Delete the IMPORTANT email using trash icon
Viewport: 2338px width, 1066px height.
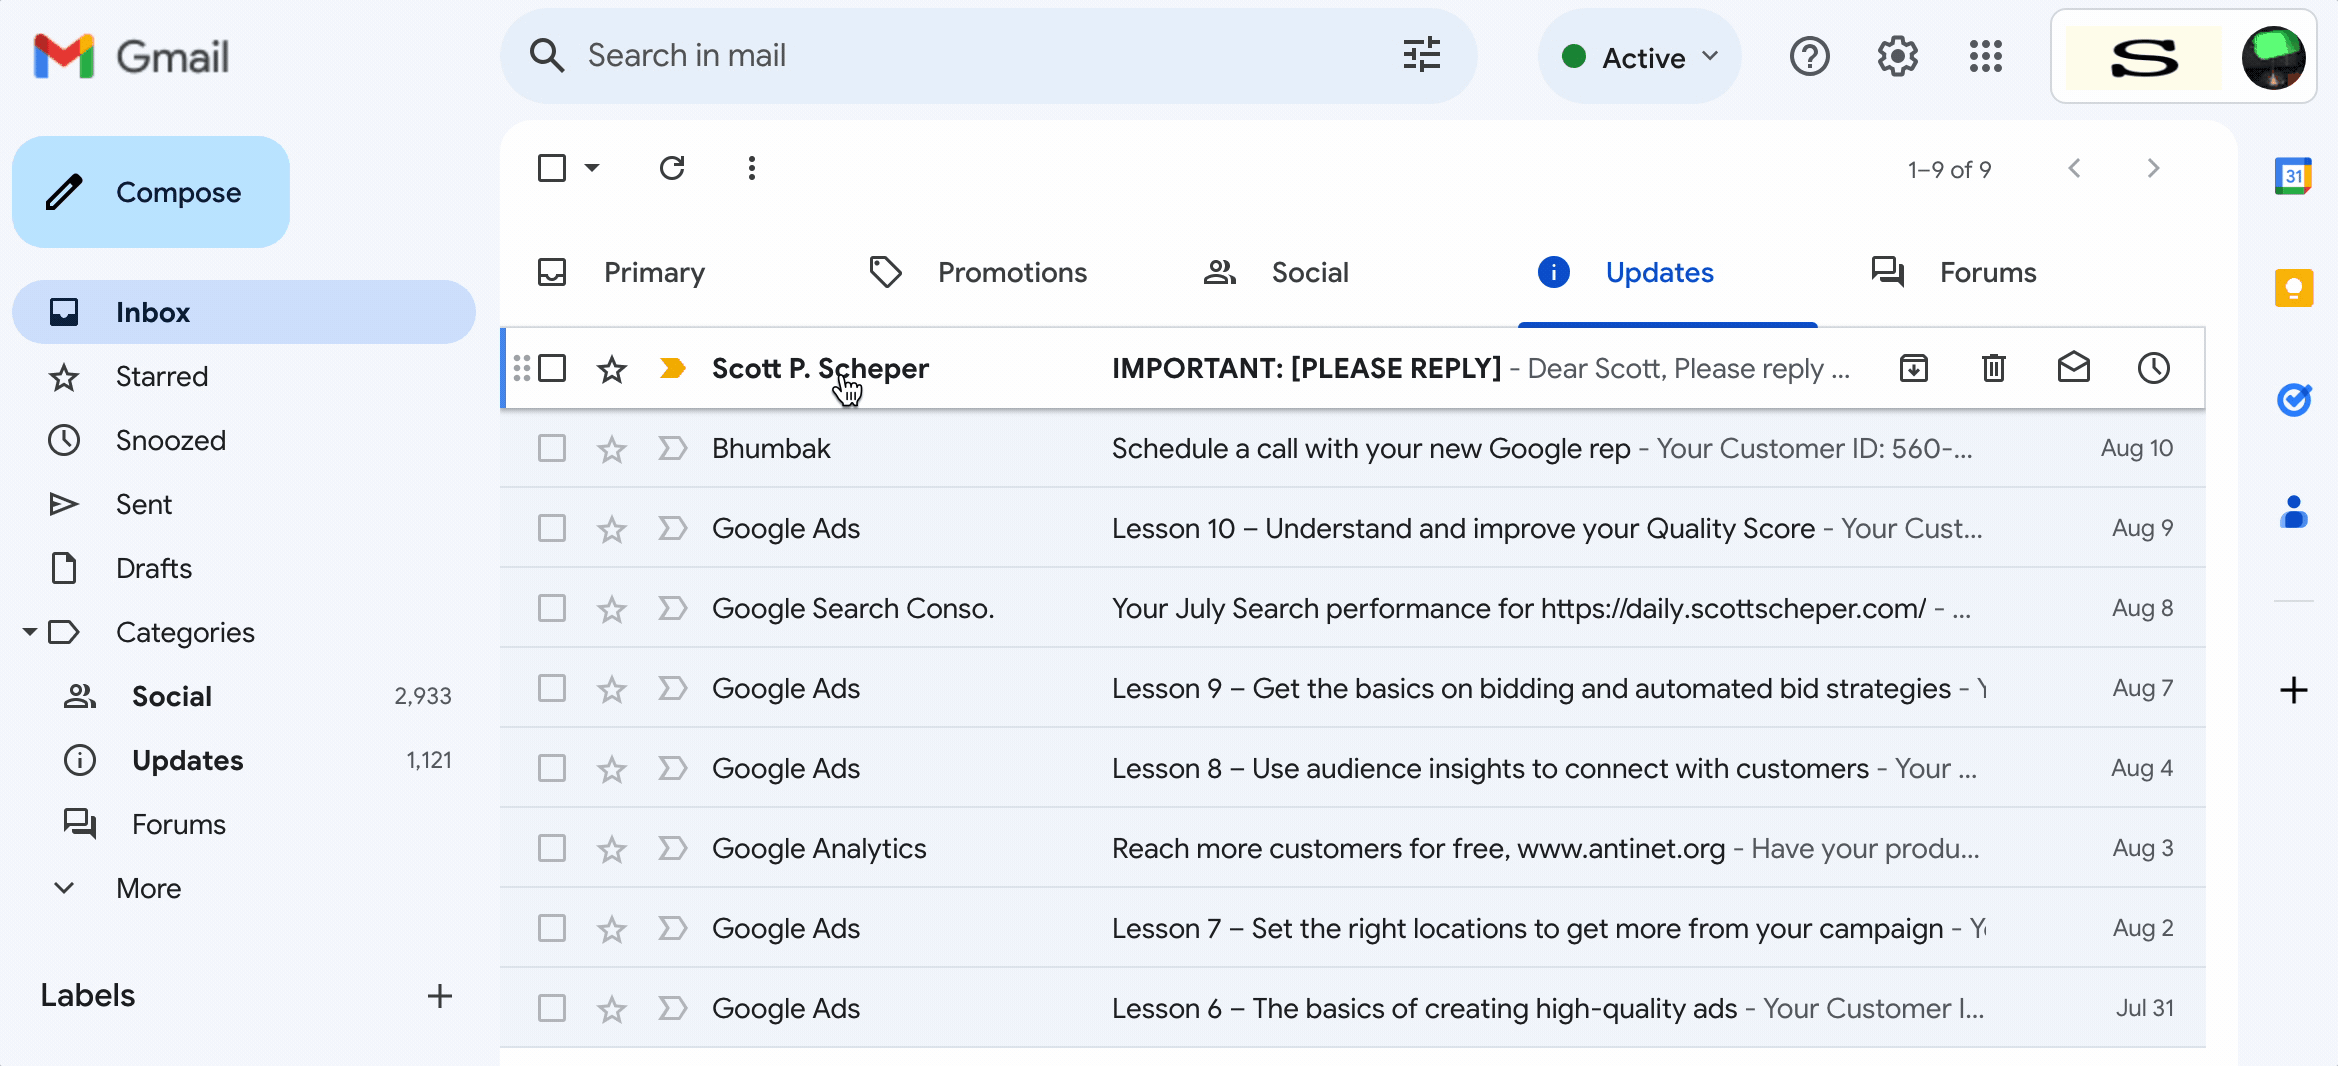[x=1993, y=368]
